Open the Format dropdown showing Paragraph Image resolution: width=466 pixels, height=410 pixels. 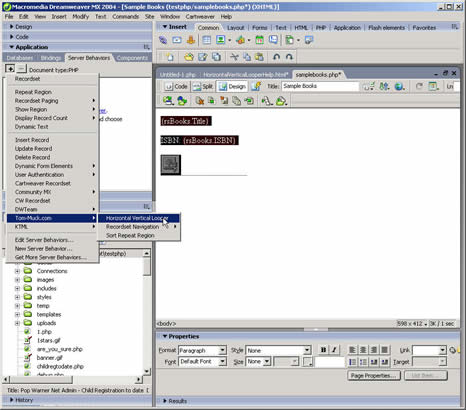(203, 350)
